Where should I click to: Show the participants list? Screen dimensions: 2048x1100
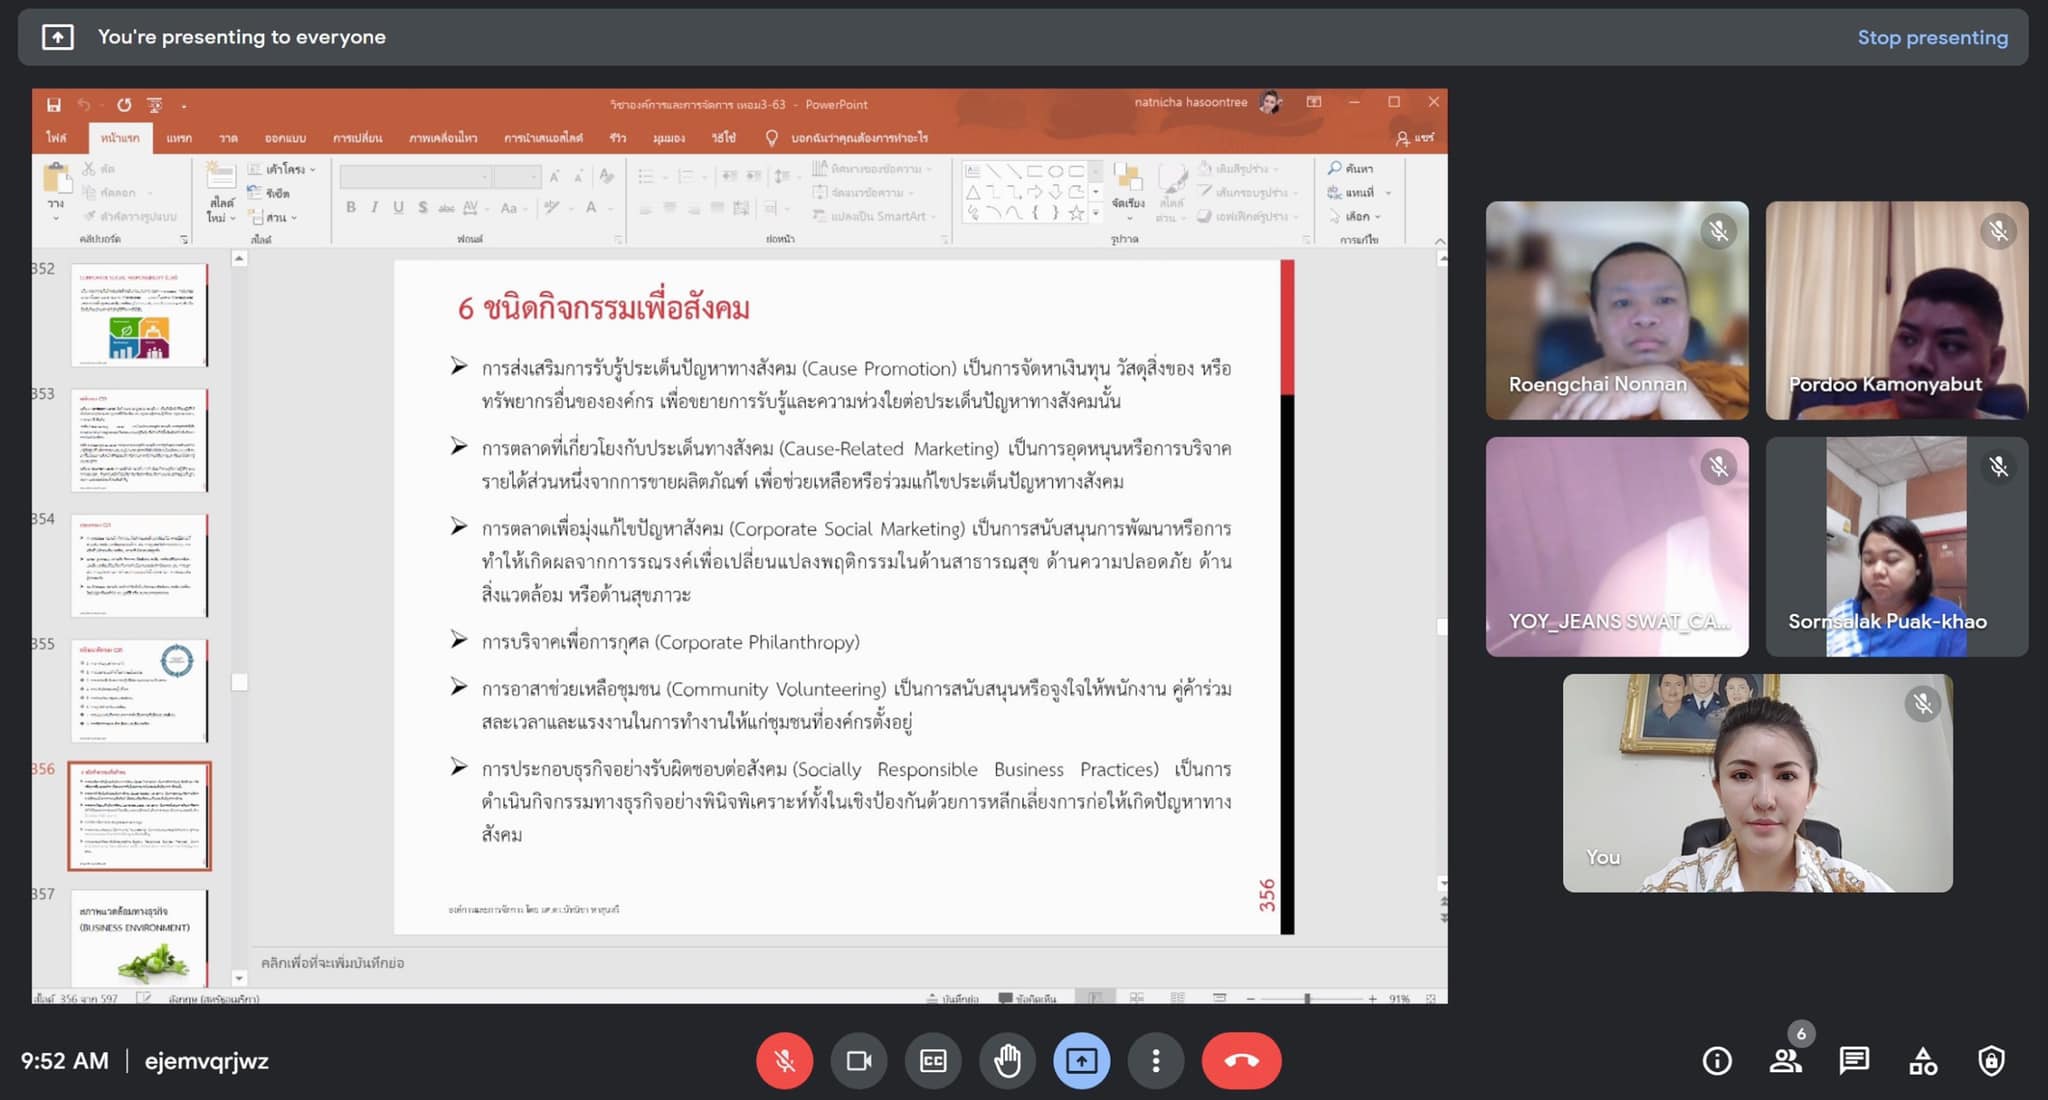coord(1785,1061)
